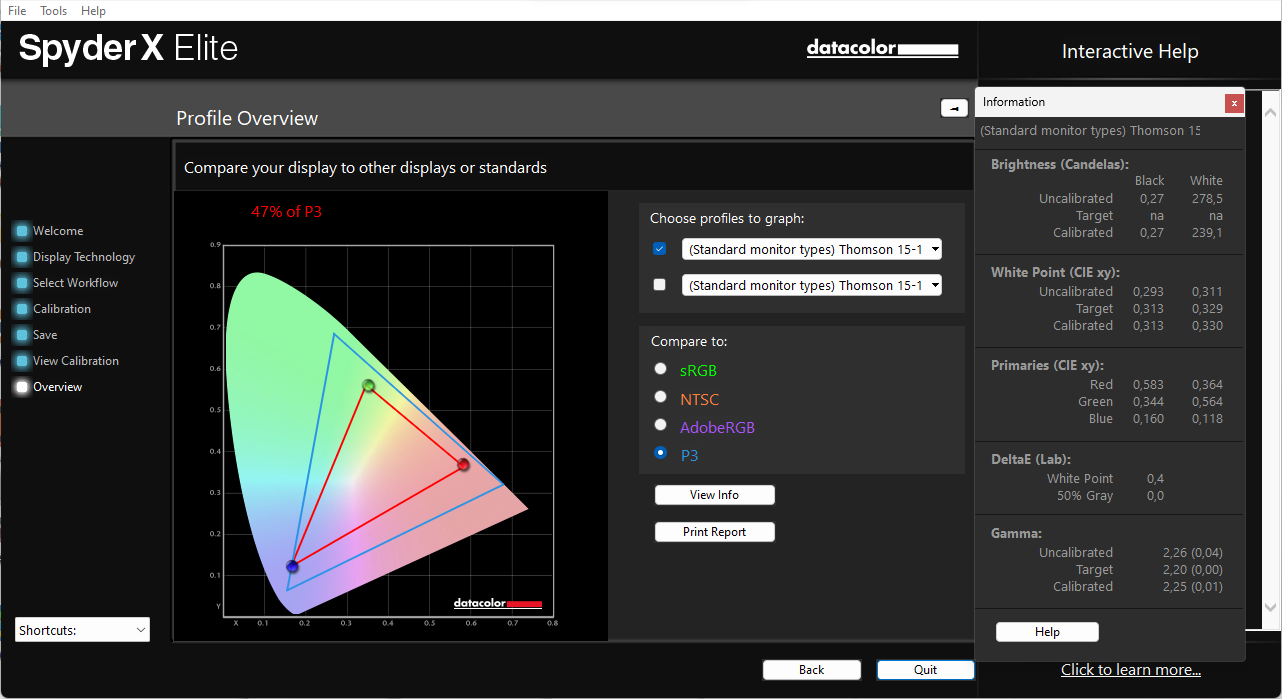
Task: Click the Primaries (CIE xy) heading
Action: (x=1047, y=365)
